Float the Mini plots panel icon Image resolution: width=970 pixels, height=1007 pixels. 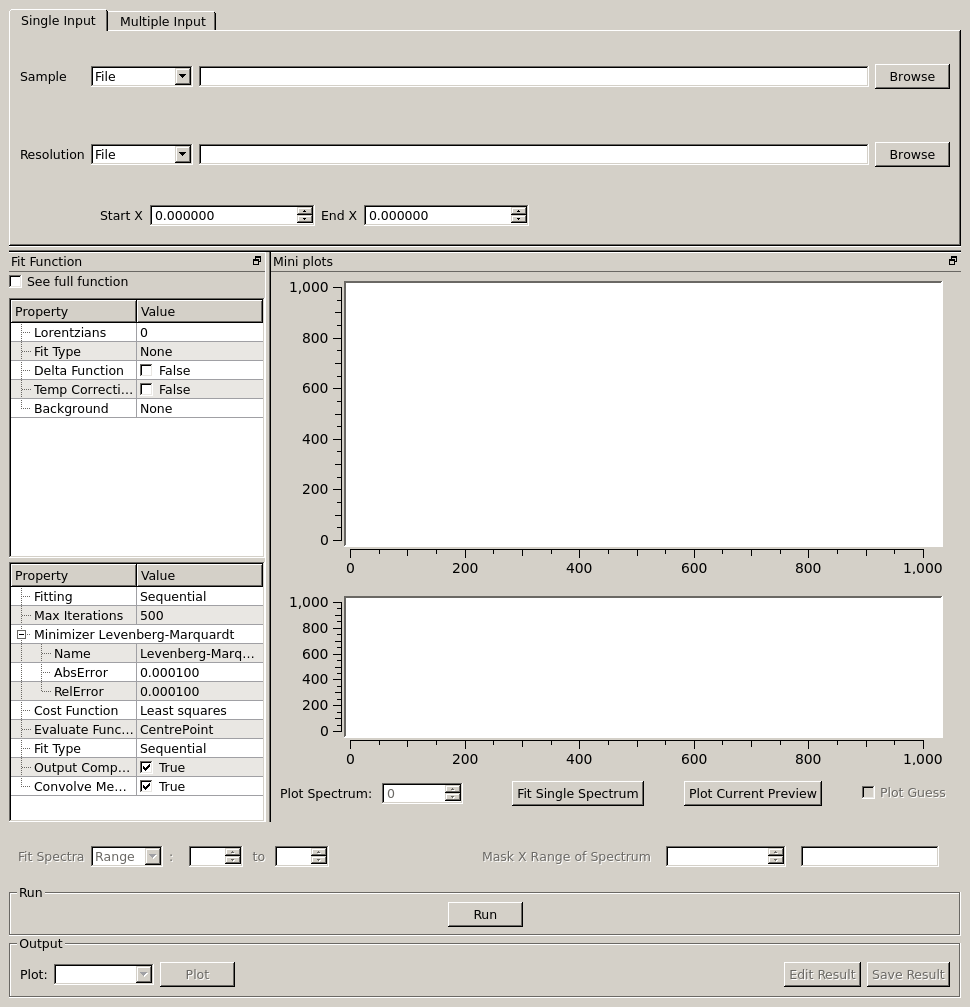click(952, 261)
